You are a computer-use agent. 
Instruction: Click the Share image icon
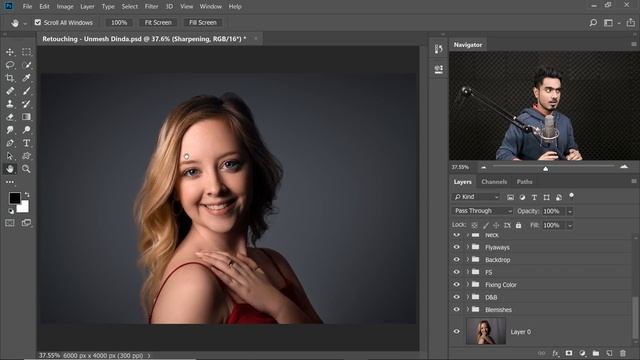(631, 22)
